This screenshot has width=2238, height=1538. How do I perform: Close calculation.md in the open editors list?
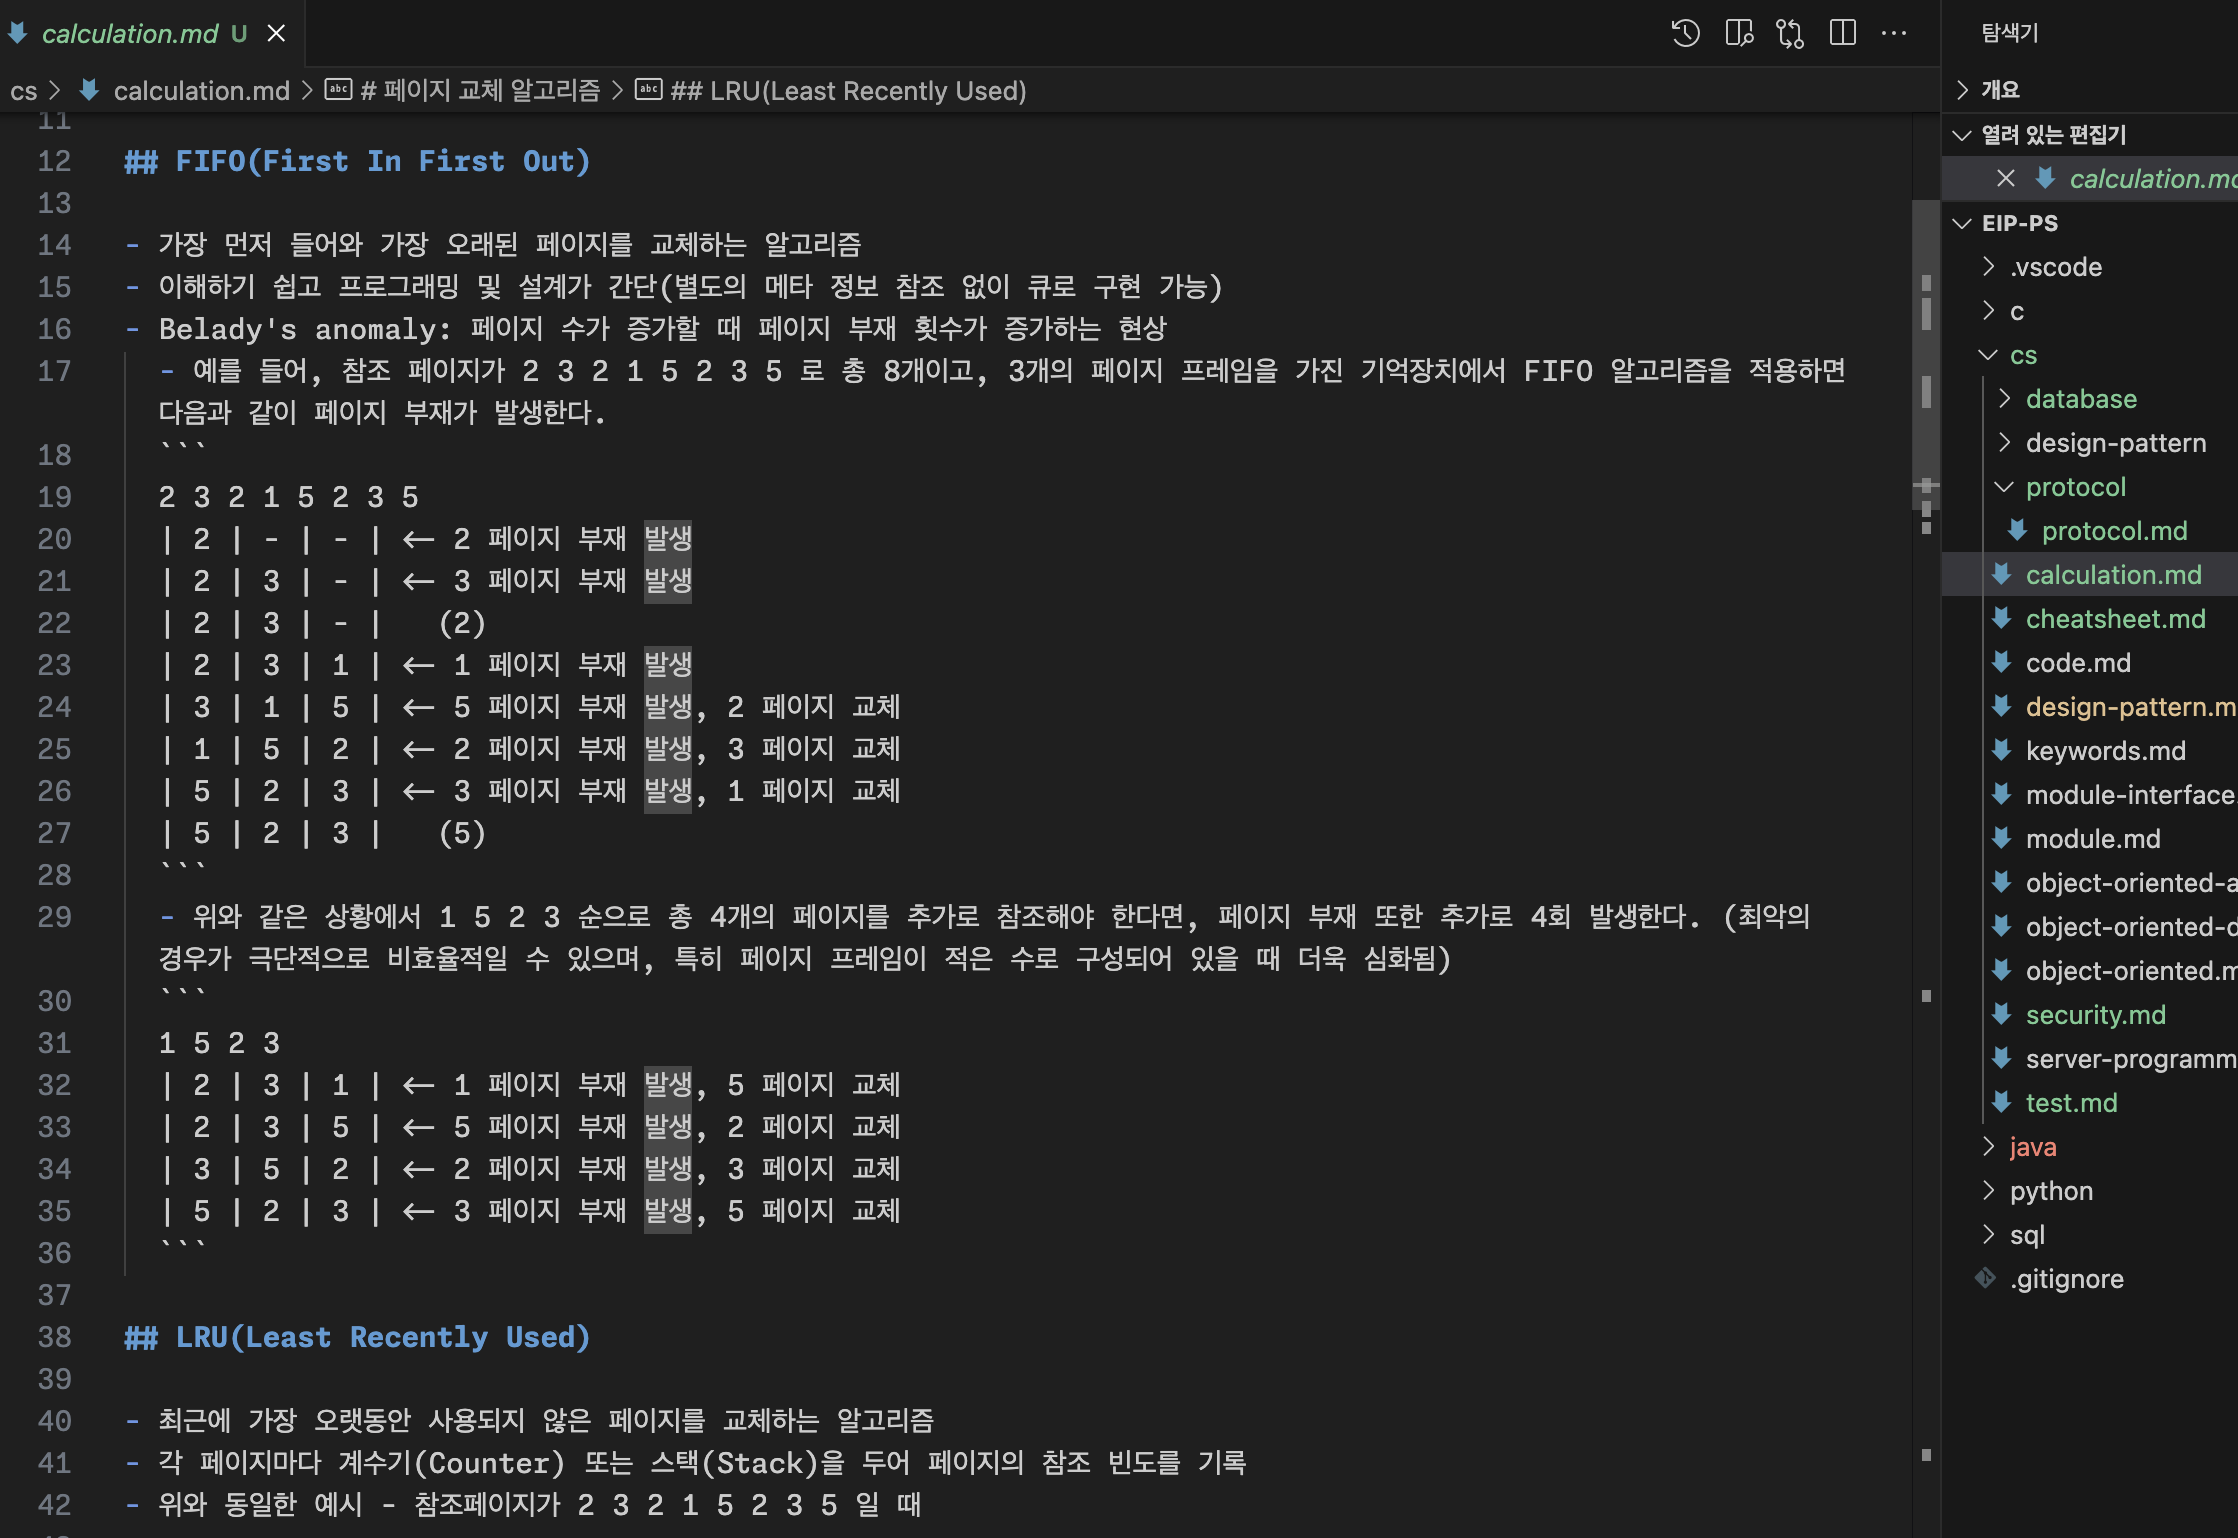[2005, 178]
